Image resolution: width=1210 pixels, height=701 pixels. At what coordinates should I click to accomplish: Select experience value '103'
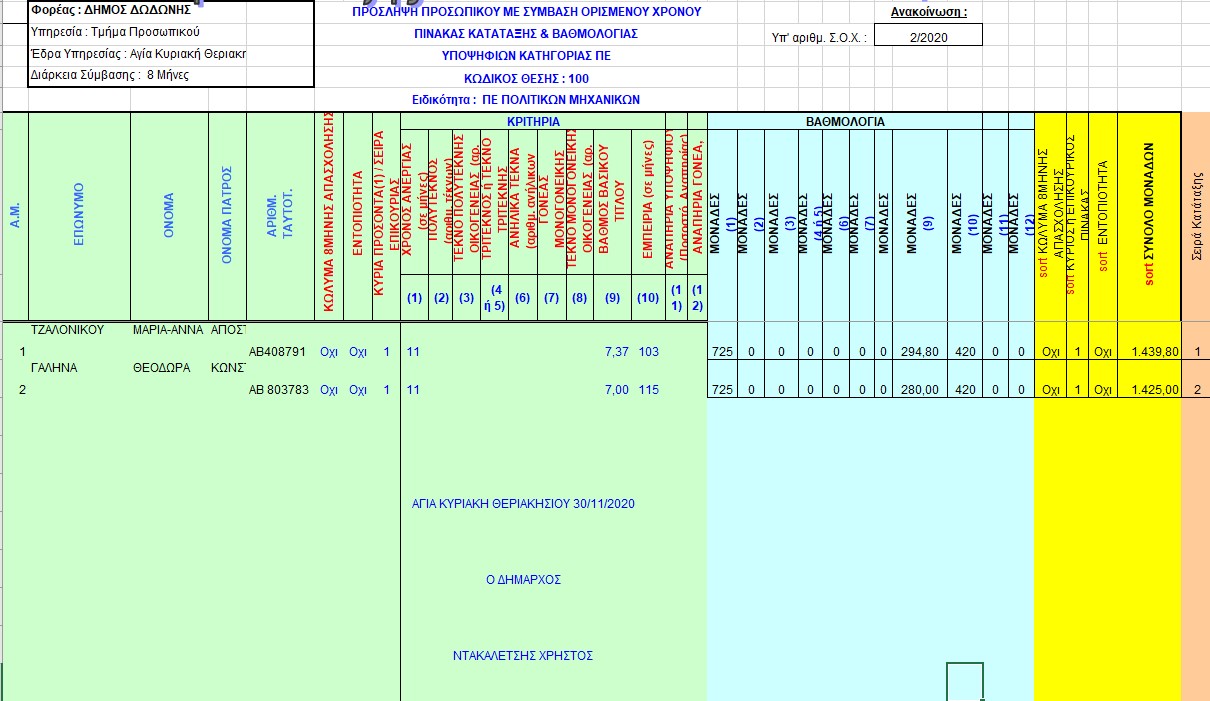pos(649,352)
